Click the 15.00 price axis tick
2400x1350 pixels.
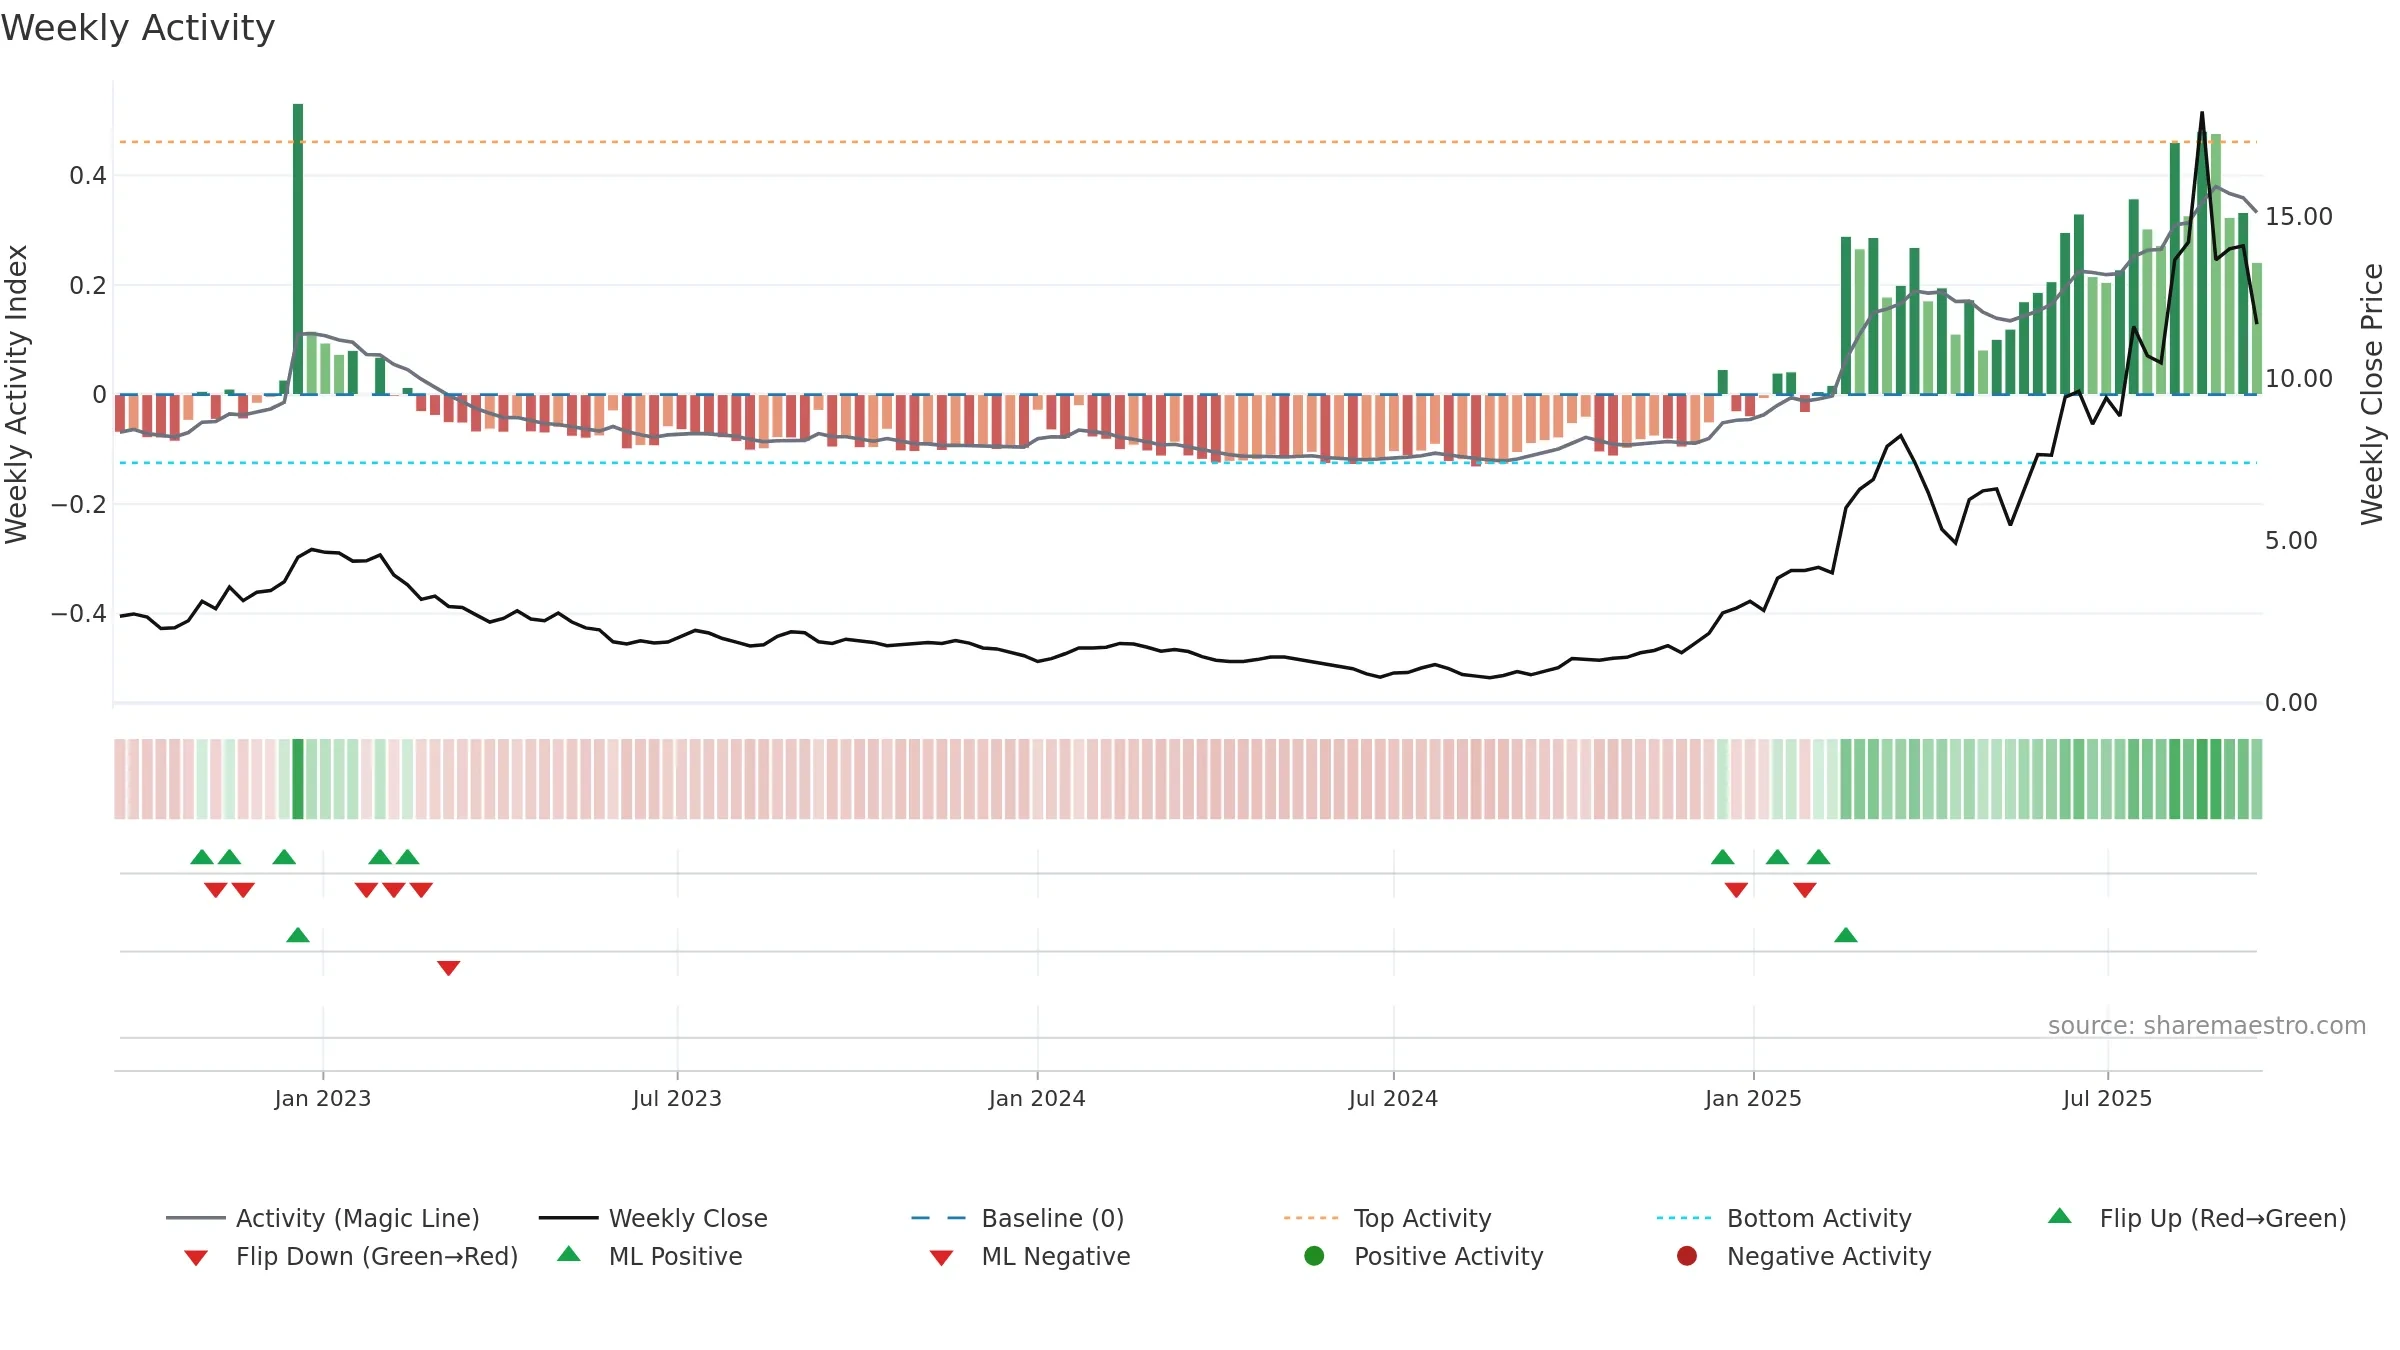tap(2298, 216)
